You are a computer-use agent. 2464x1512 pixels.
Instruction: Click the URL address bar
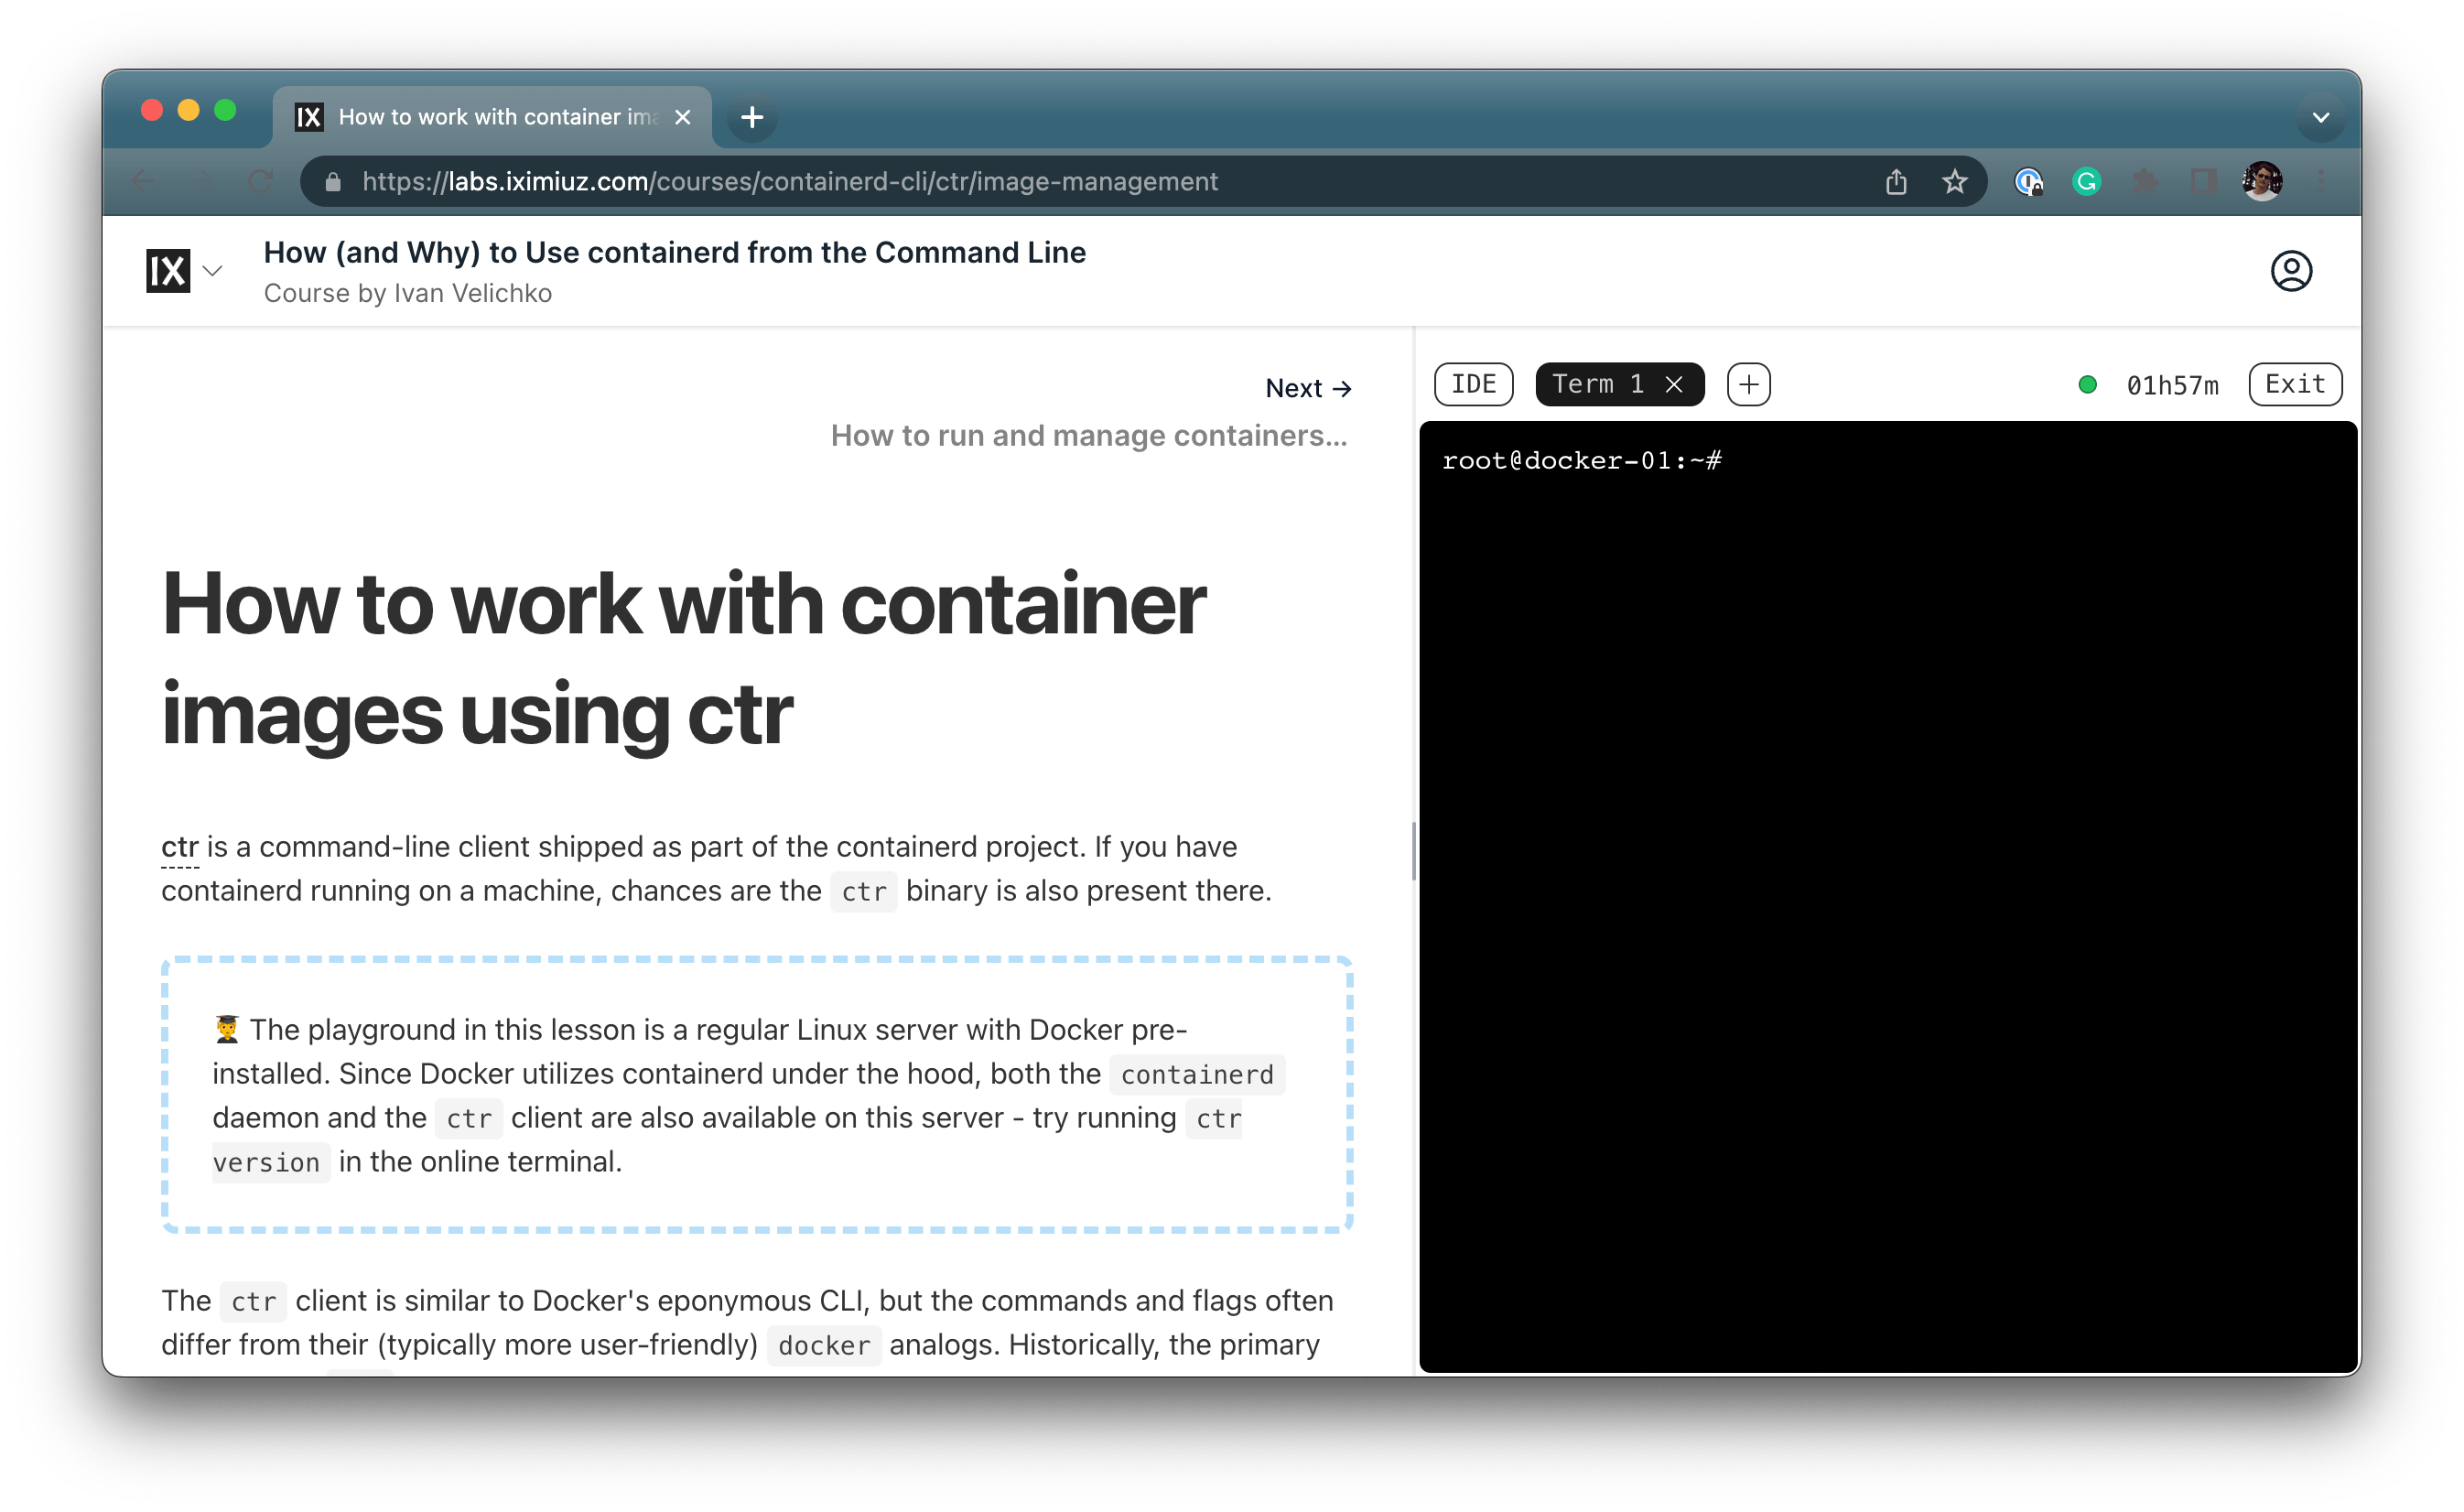pos(1141,181)
